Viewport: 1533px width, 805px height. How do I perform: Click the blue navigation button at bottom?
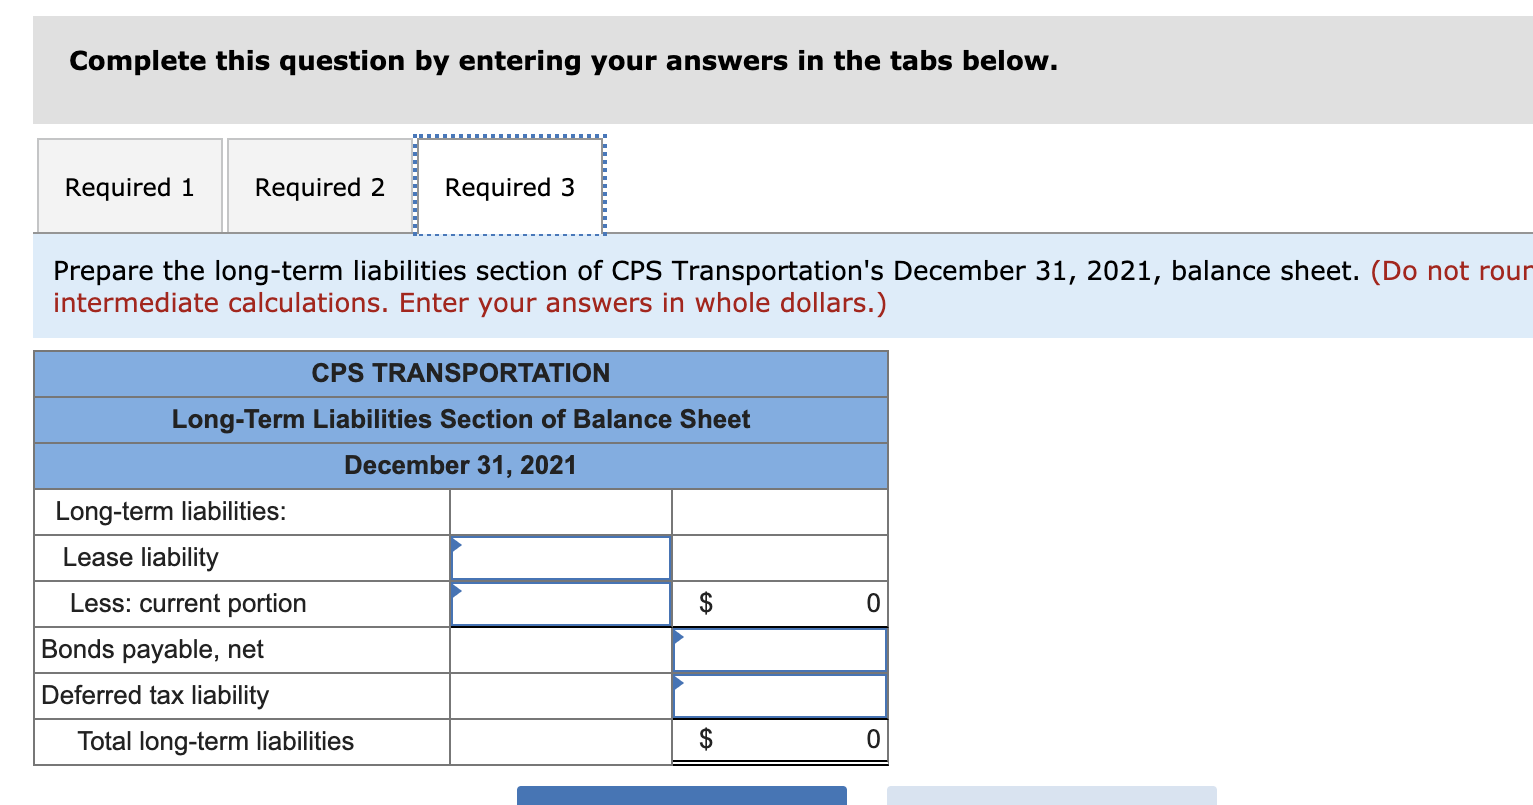click(x=682, y=797)
